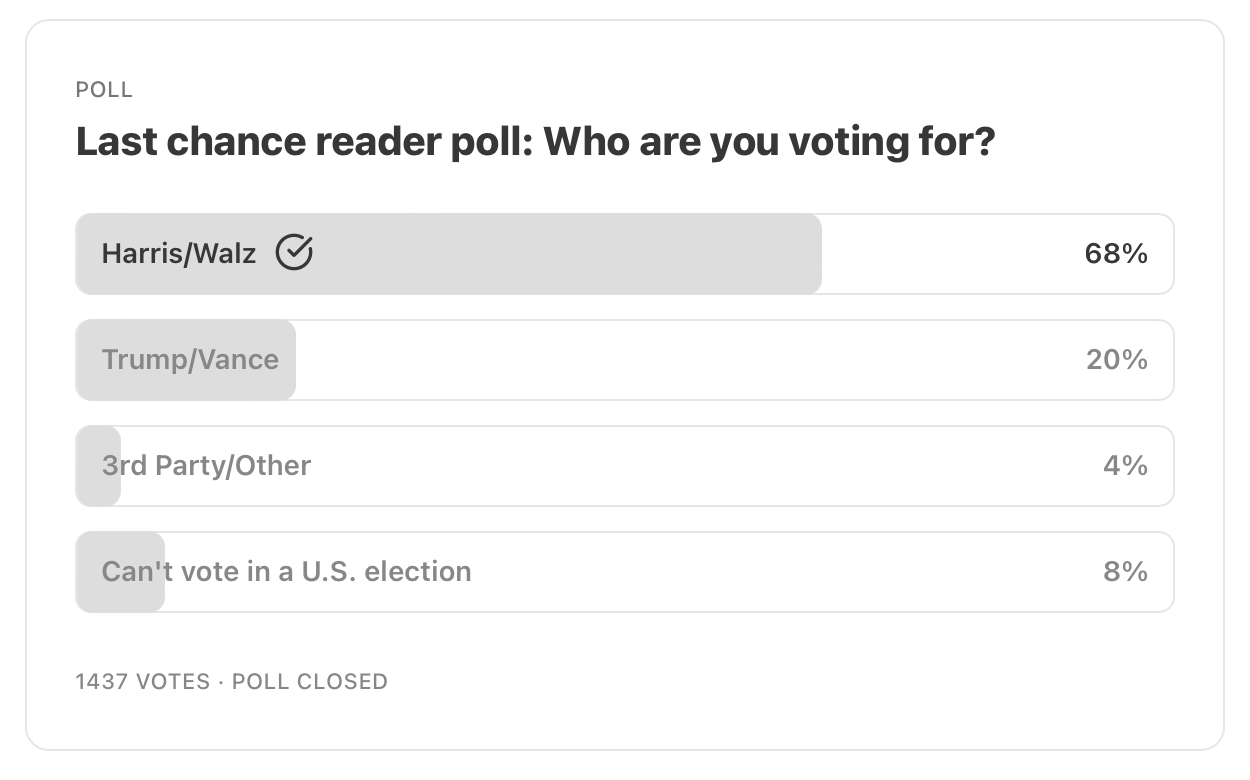Click the checkmark icon beside Harris/Walz
This screenshot has width=1250, height=780.
294,253
